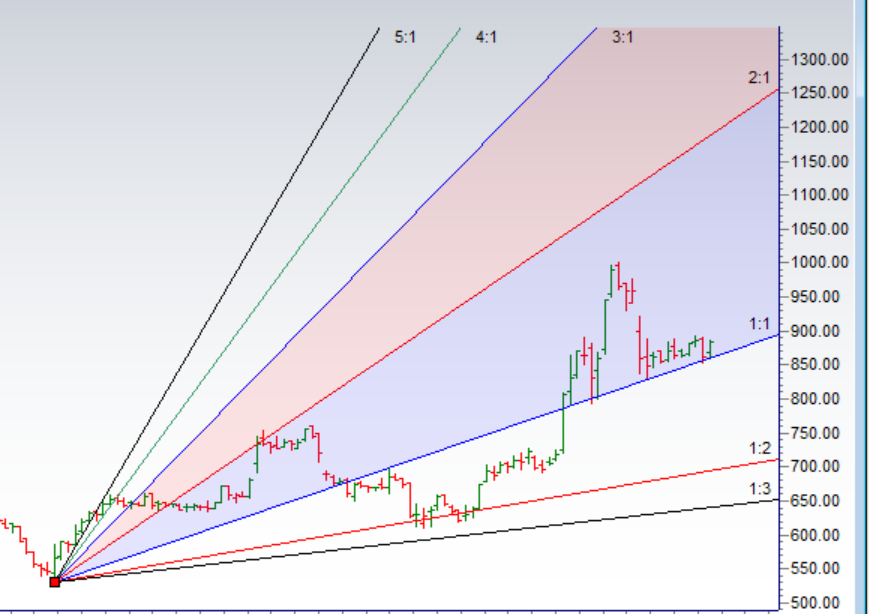Click the 2:1 angle label
Image resolution: width=870 pixels, height=614 pixels.
click(x=759, y=77)
